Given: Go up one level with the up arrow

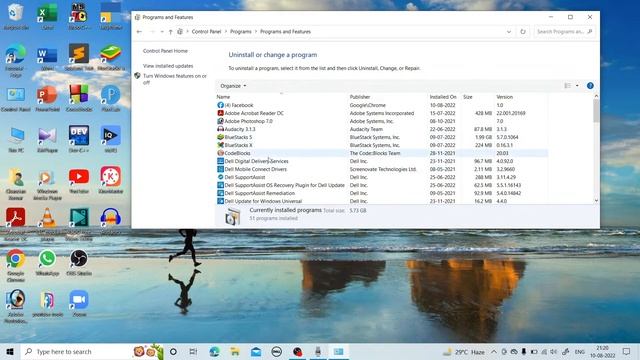Looking at the screenshot, I should coord(170,31).
